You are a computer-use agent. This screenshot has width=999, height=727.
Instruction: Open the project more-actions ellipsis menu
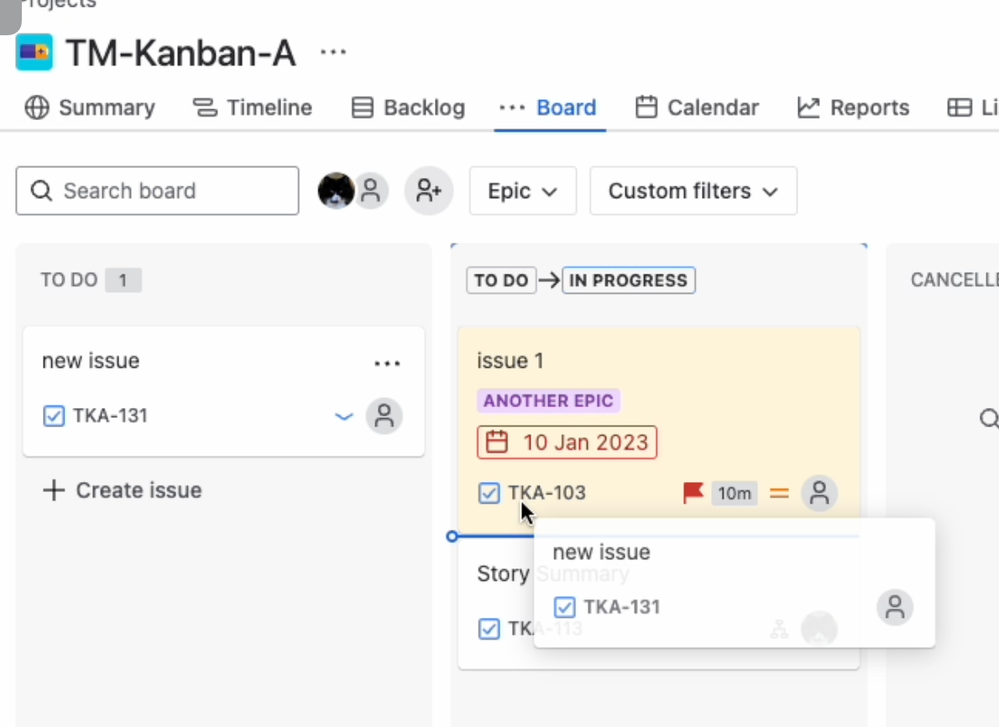click(x=333, y=52)
